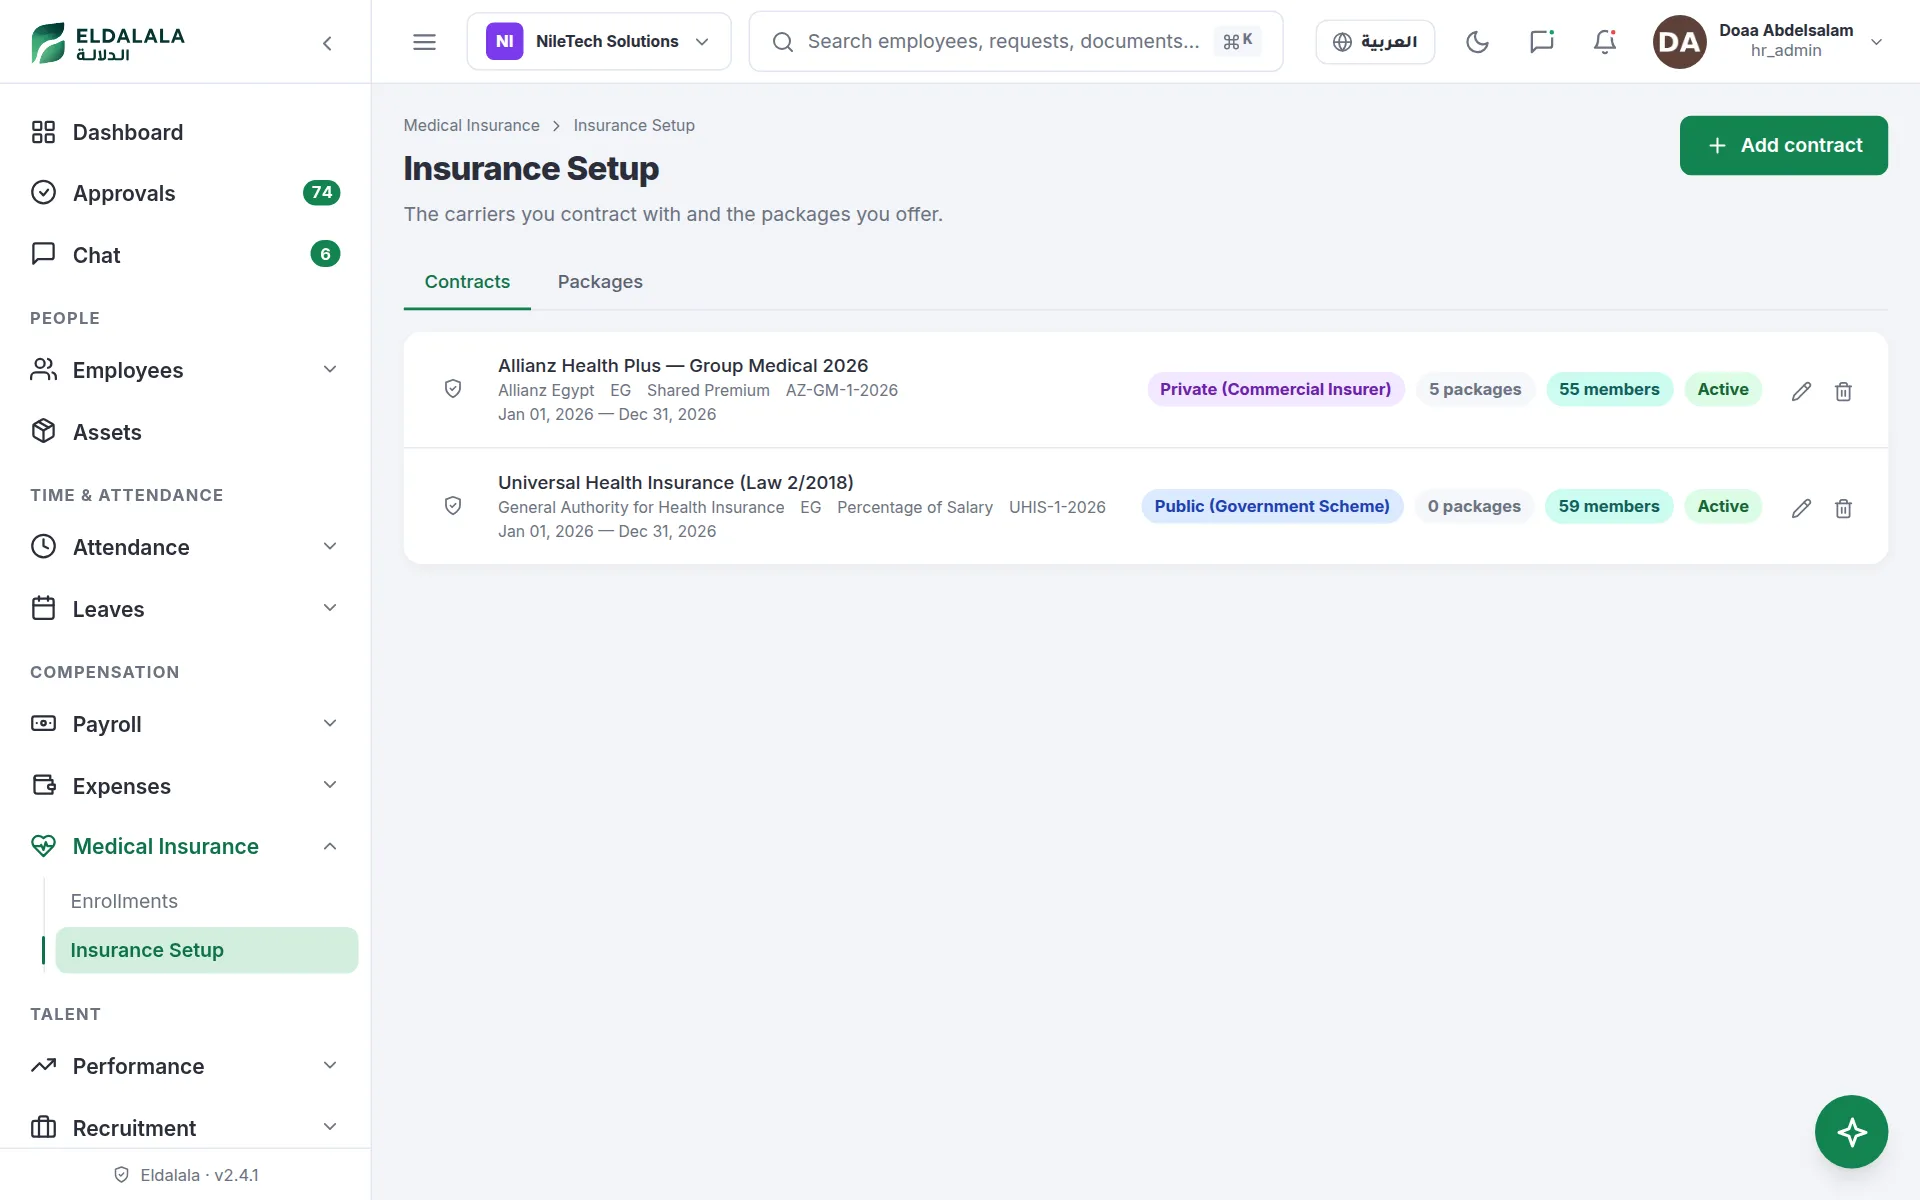This screenshot has width=1920, height=1200.
Task: Open the AI assistant sparkle button
Action: [x=1851, y=1132]
